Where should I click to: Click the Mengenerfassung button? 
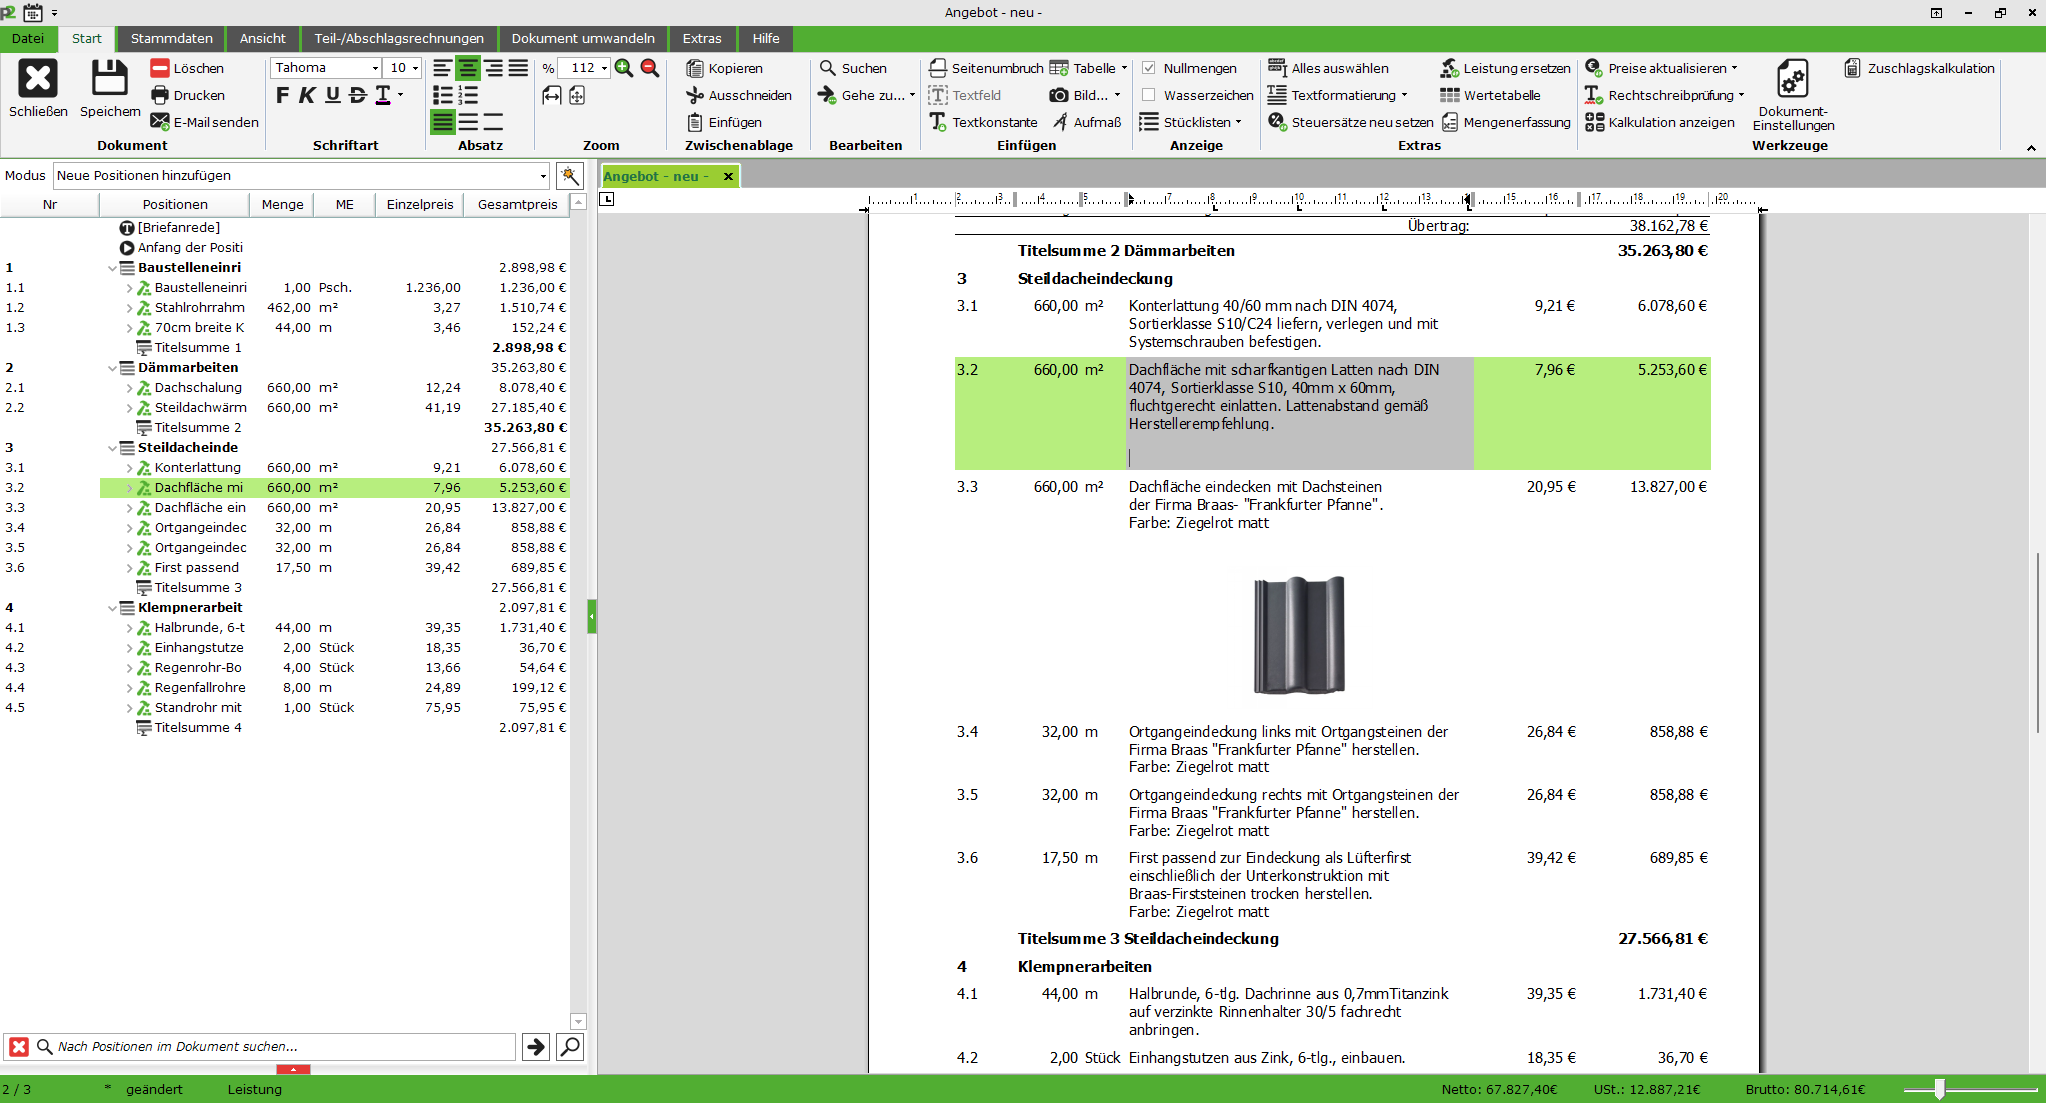coord(1506,122)
